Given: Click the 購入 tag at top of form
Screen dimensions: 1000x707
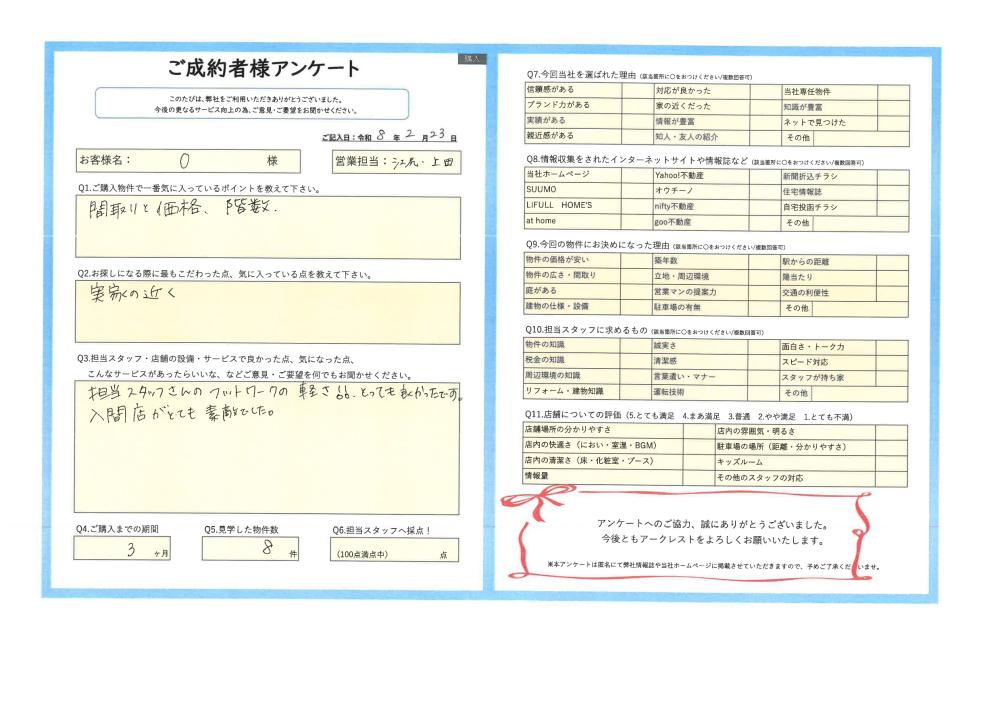Looking at the screenshot, I should pyautogui.click(x=470, y=59).
